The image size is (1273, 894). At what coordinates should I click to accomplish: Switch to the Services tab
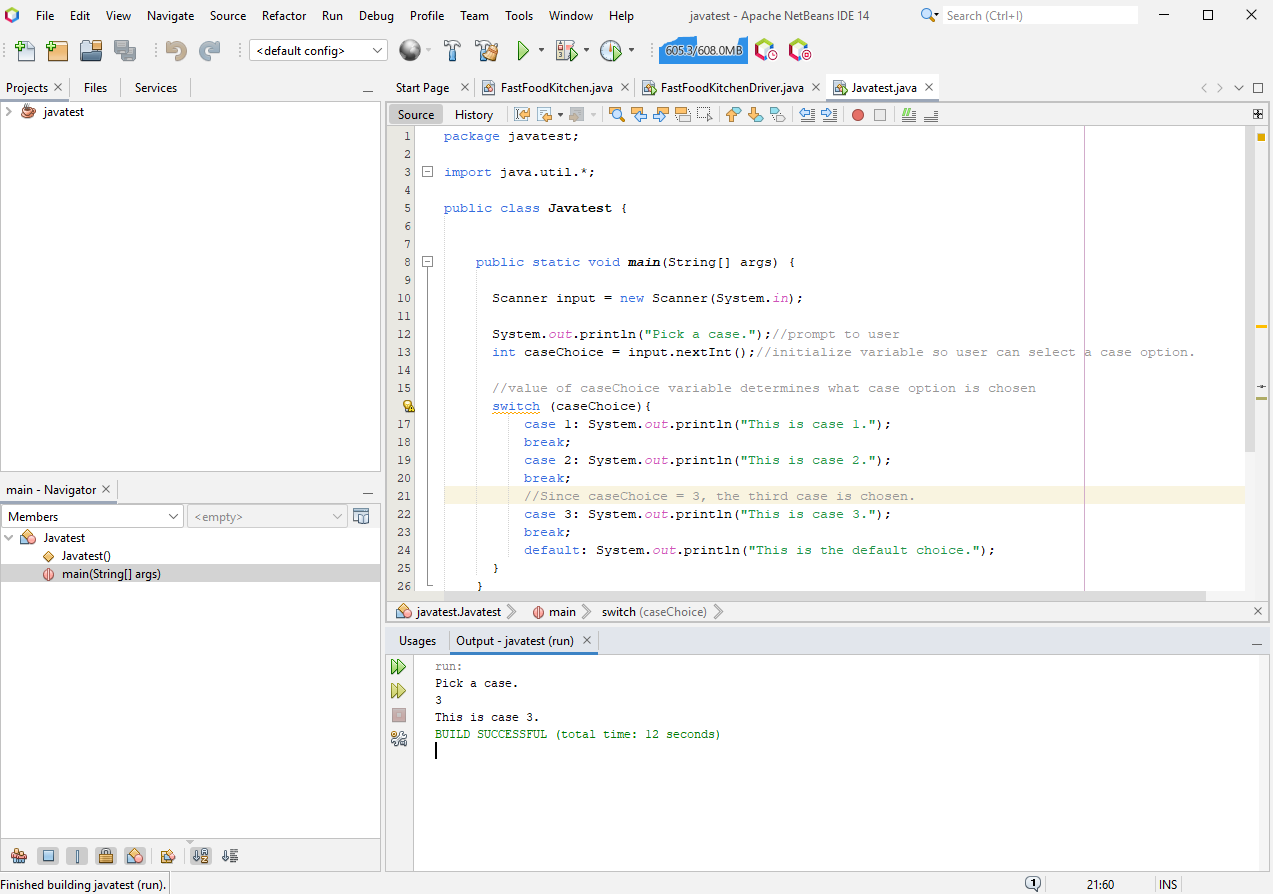(156, 88)
